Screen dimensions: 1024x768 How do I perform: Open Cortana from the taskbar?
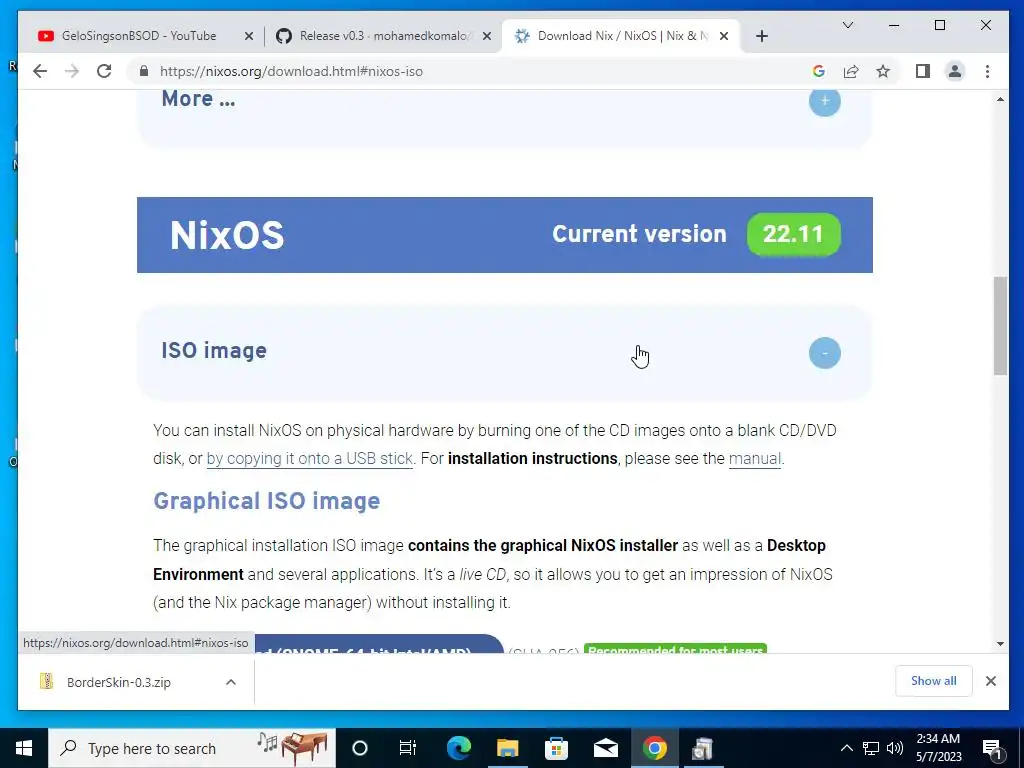(x=360, y=748)
